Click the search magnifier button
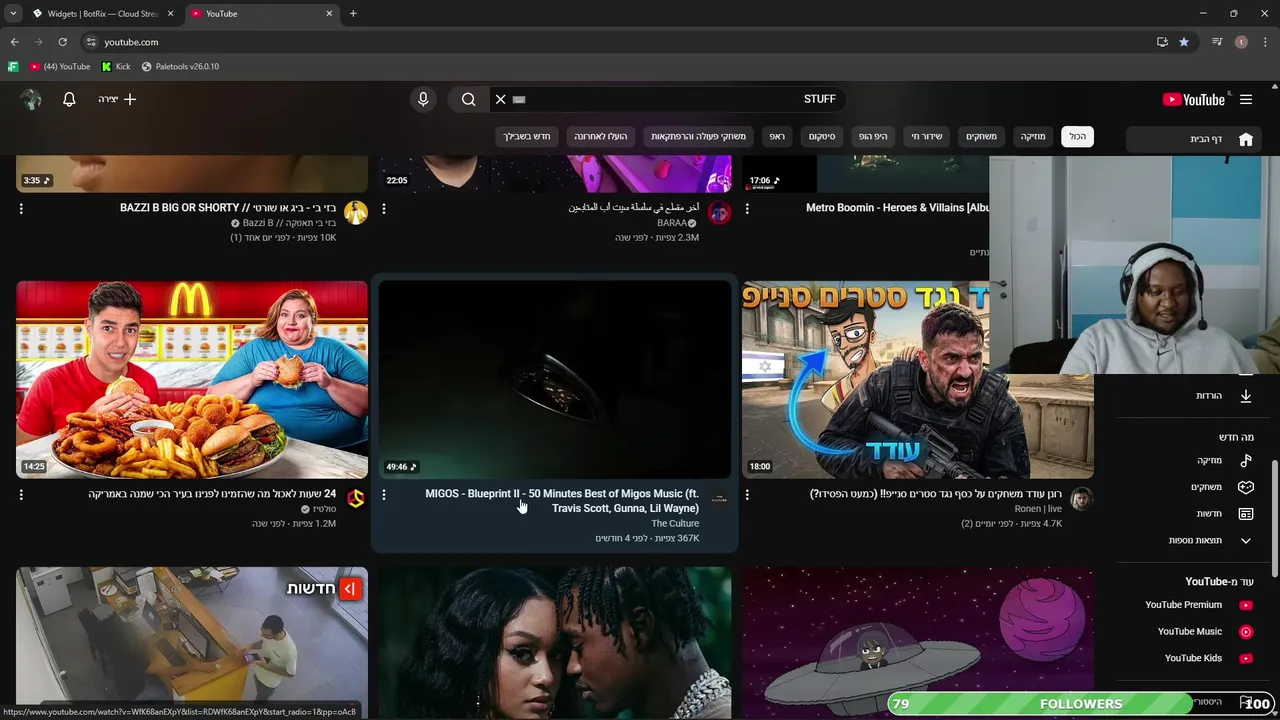The width and height of the screenshot is (1280, 720). coord(468,99)
